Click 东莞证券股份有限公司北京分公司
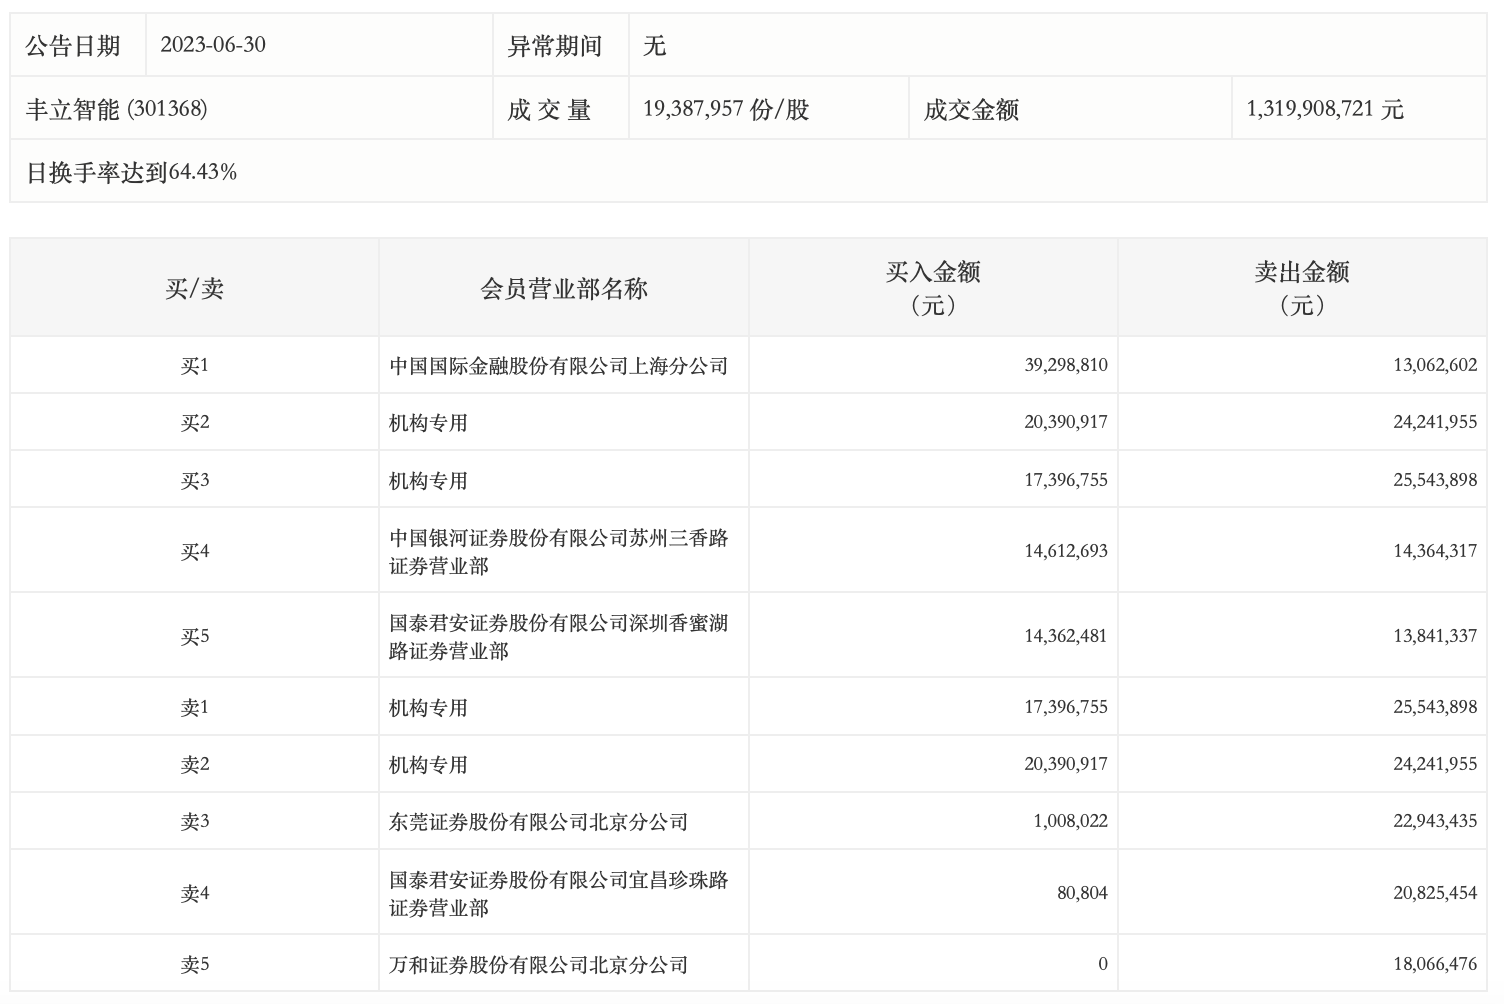The width and height of the screenshot is (1504, 1004). tap(539, 822)
